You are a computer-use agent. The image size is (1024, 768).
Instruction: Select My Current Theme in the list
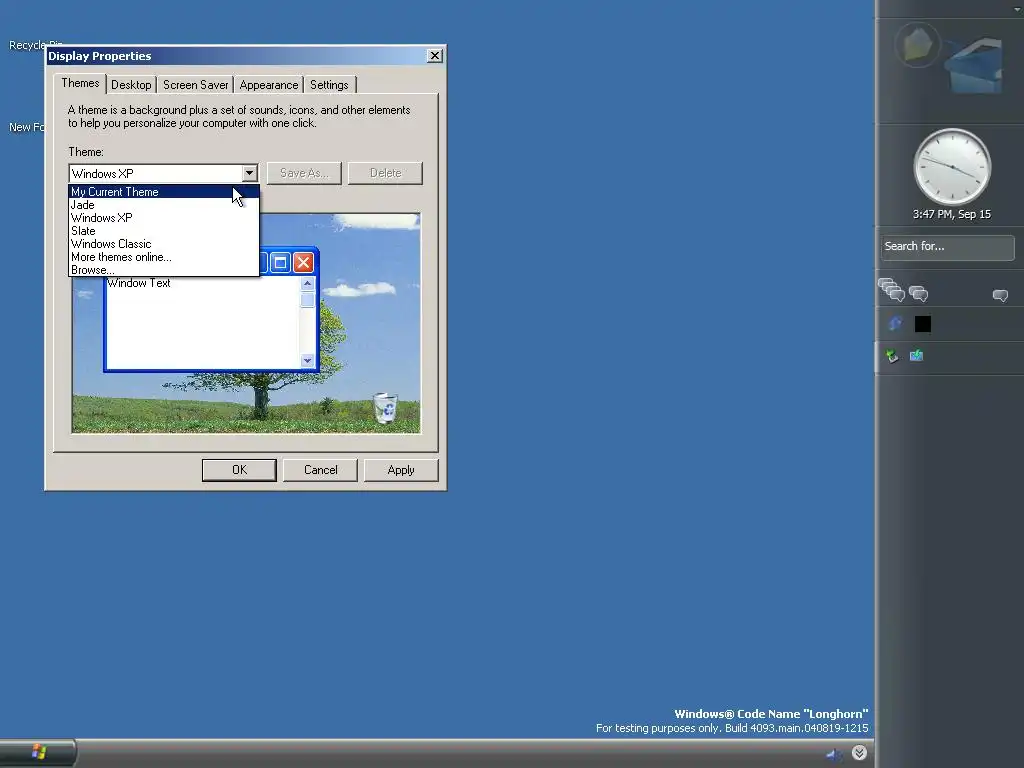[x=164, y=192]
